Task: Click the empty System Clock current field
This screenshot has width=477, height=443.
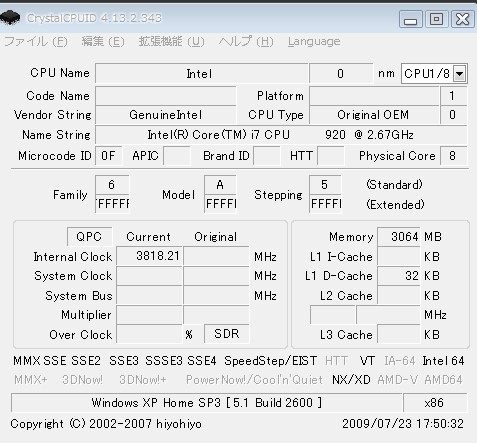Action: (x=149, y=276)
